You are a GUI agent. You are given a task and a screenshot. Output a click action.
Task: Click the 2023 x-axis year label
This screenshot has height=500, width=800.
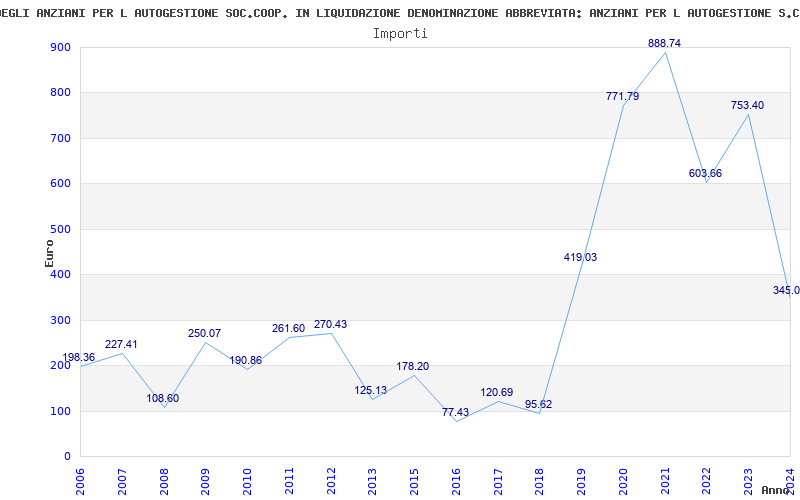(x=748, y=482)
